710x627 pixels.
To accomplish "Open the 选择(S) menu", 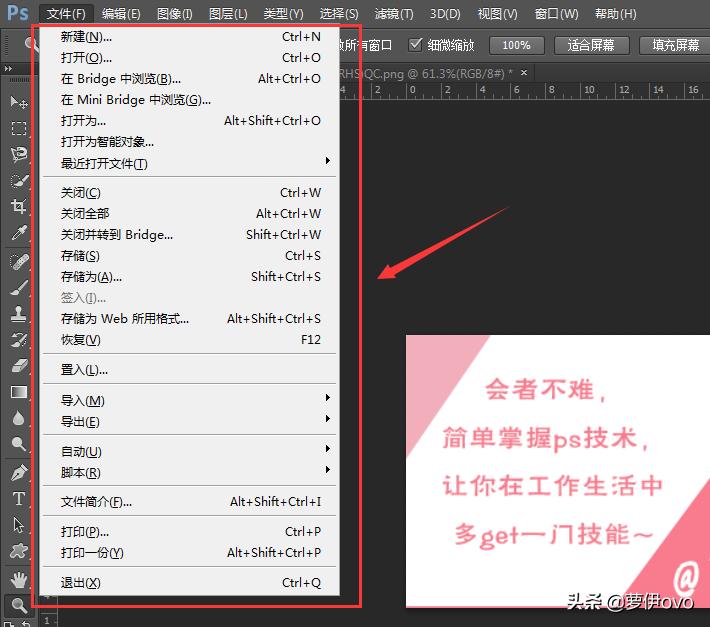I will 339,14.
